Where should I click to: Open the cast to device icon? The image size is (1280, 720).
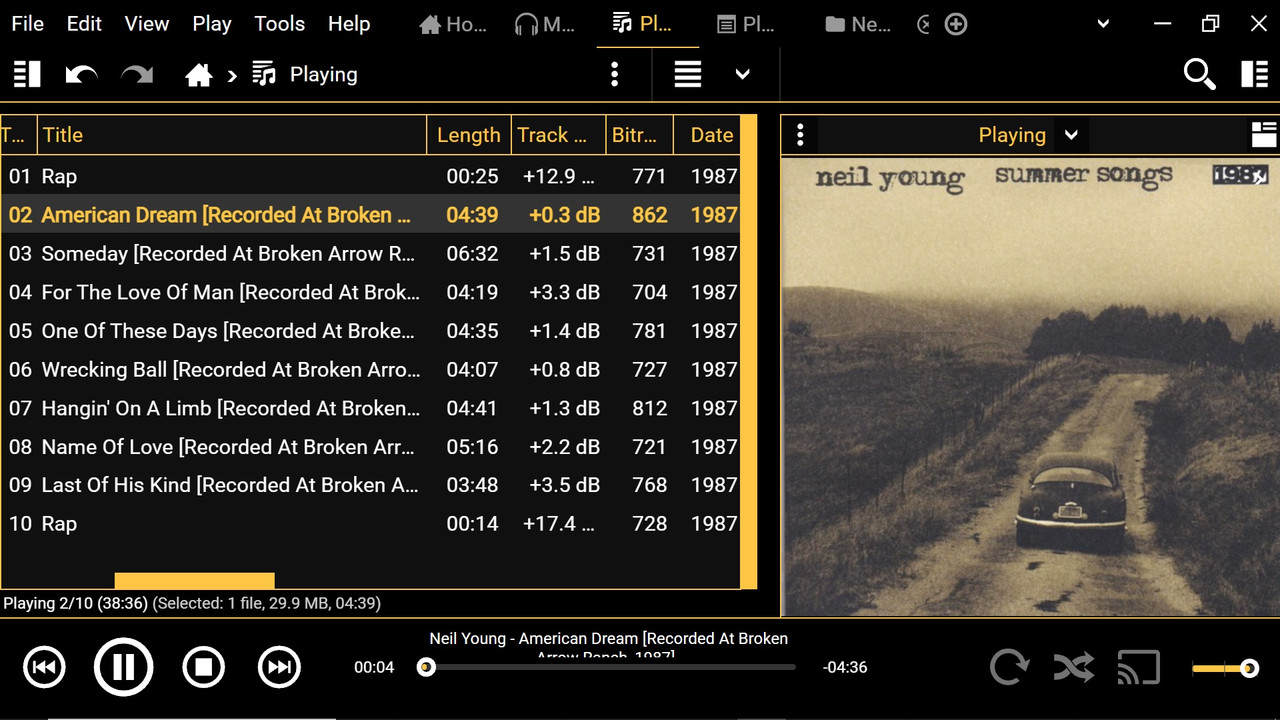1138,667
